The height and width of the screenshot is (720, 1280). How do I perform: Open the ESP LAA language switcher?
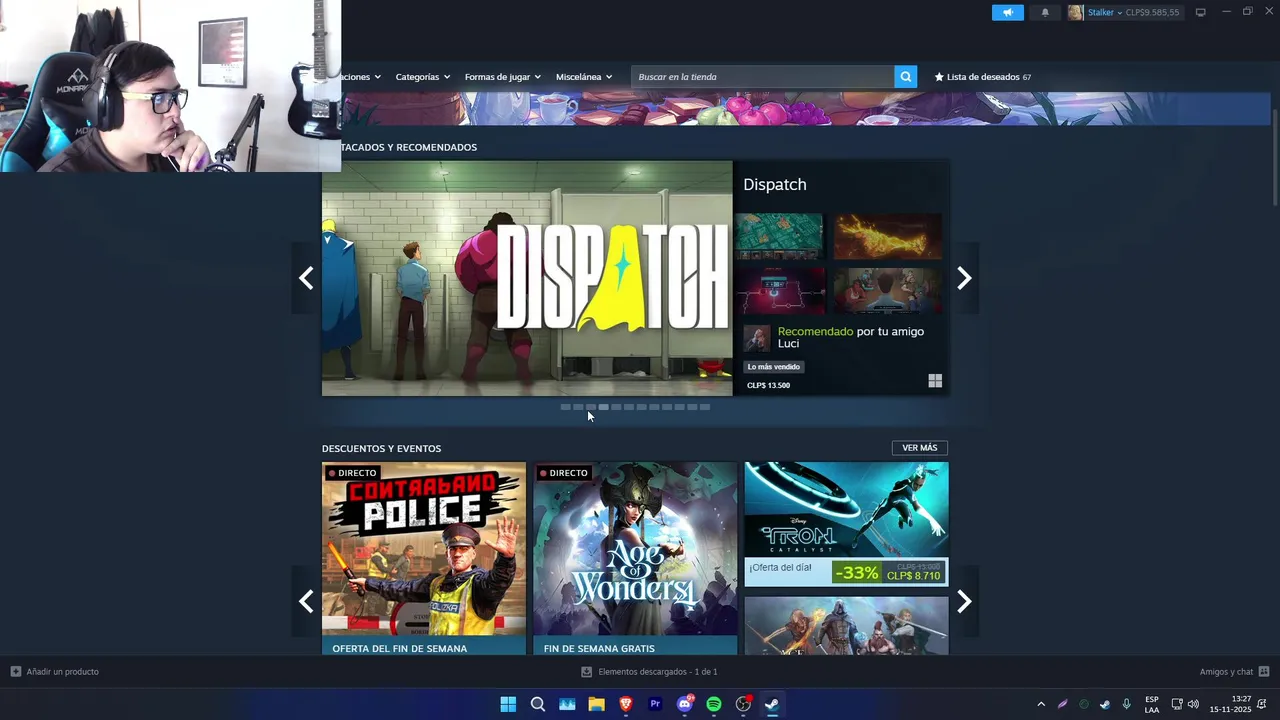click(1152, 704)
